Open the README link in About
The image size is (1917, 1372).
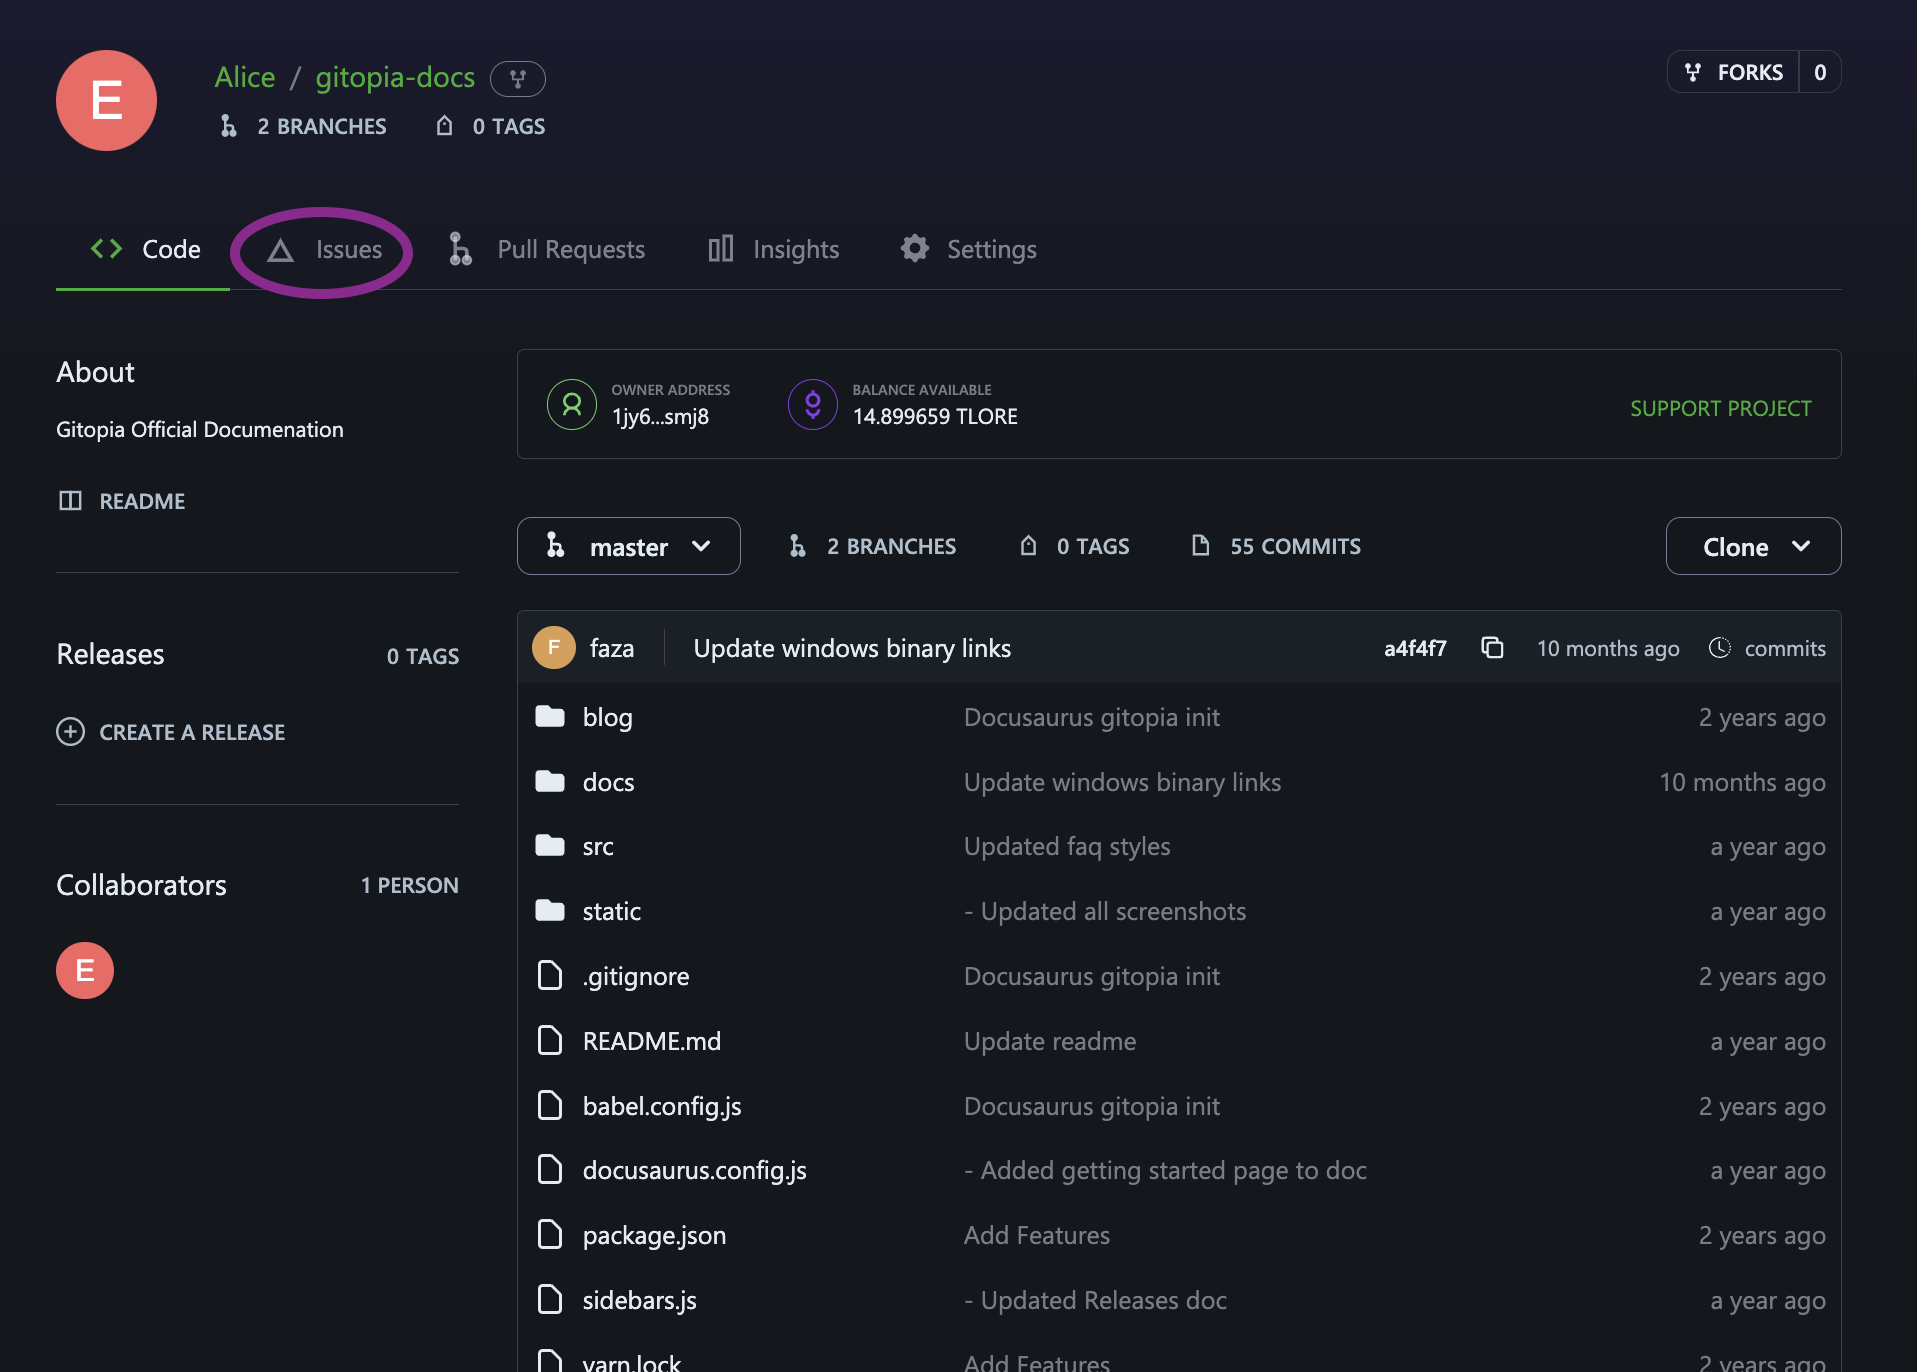point(121,501)
